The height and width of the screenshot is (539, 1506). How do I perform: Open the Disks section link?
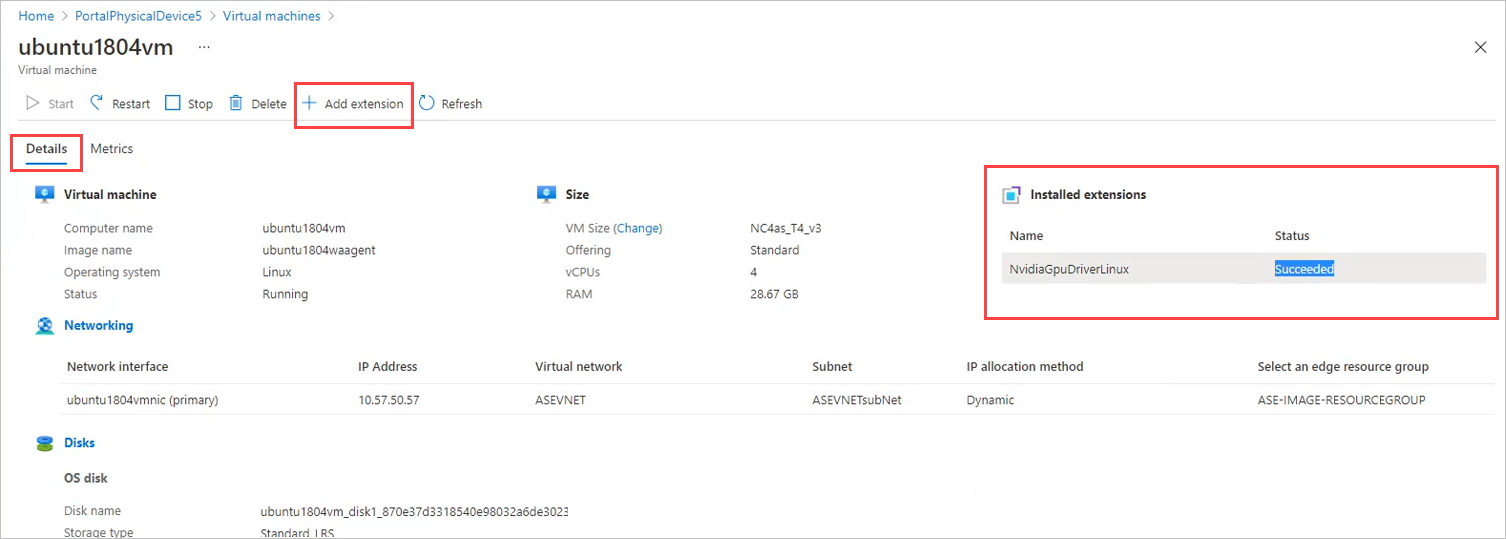(x=79, y=442)
